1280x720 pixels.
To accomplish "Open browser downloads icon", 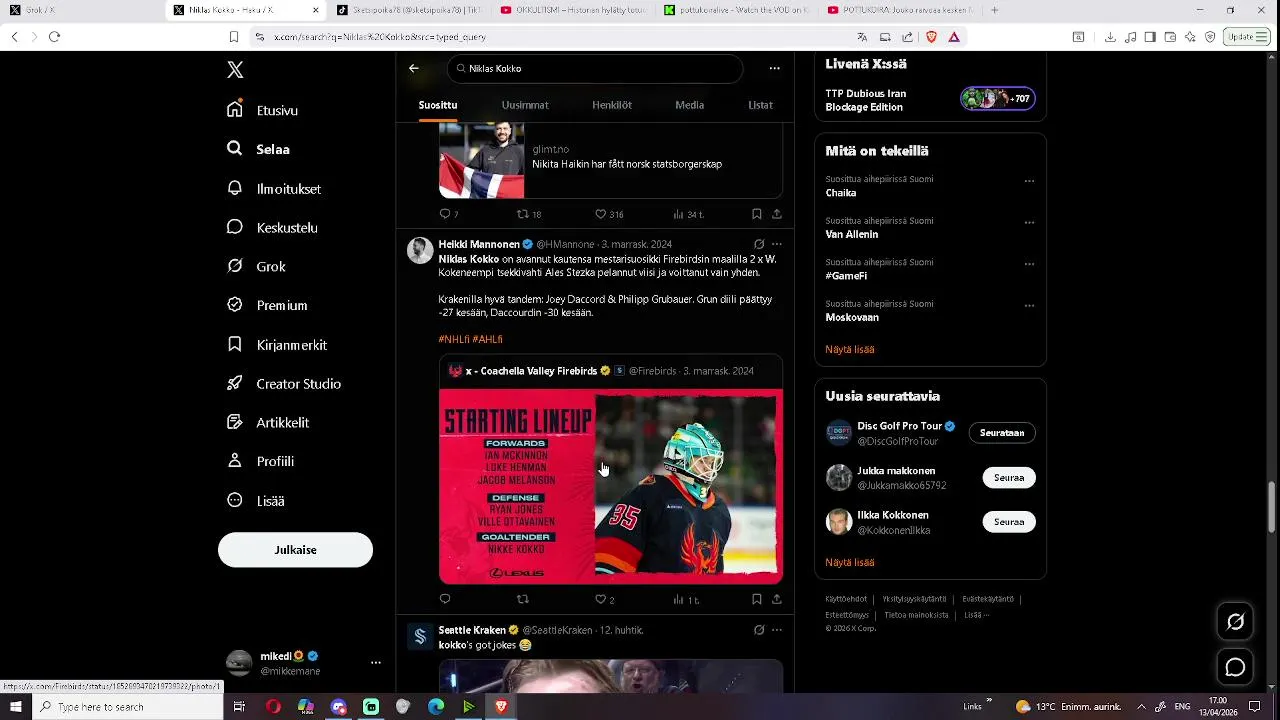I will point(1110,37).
